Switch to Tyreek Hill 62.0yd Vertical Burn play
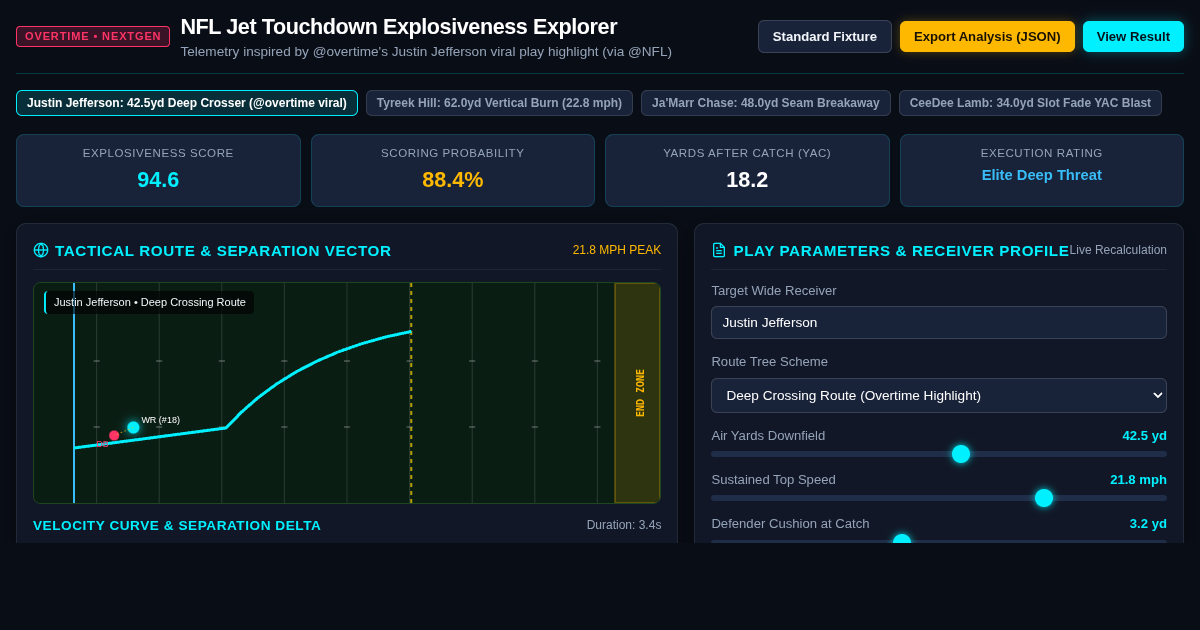Image resolution: width=1200 pixels, height=630 pixels. (x=499, y=103)
